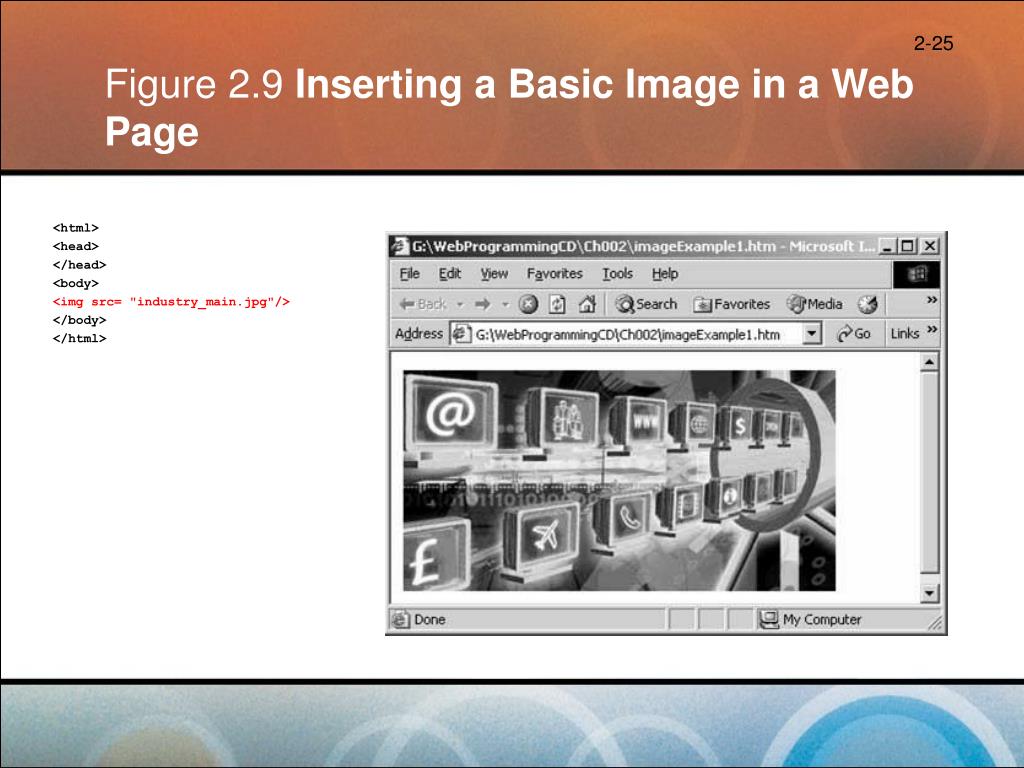Open the Favorites menu
Image resolution: width=1024 pixels, height=768 pixels.
pos(554,274)
